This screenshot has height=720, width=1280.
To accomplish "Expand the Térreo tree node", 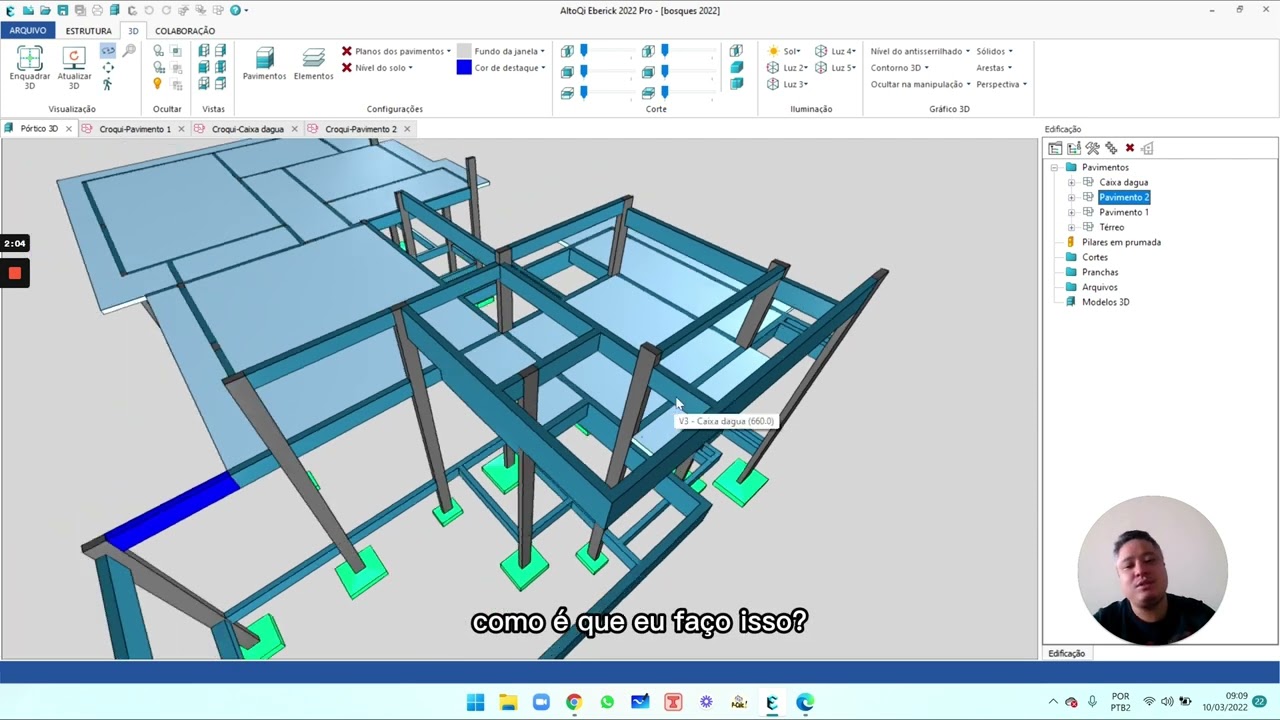I will point(1071,227).
